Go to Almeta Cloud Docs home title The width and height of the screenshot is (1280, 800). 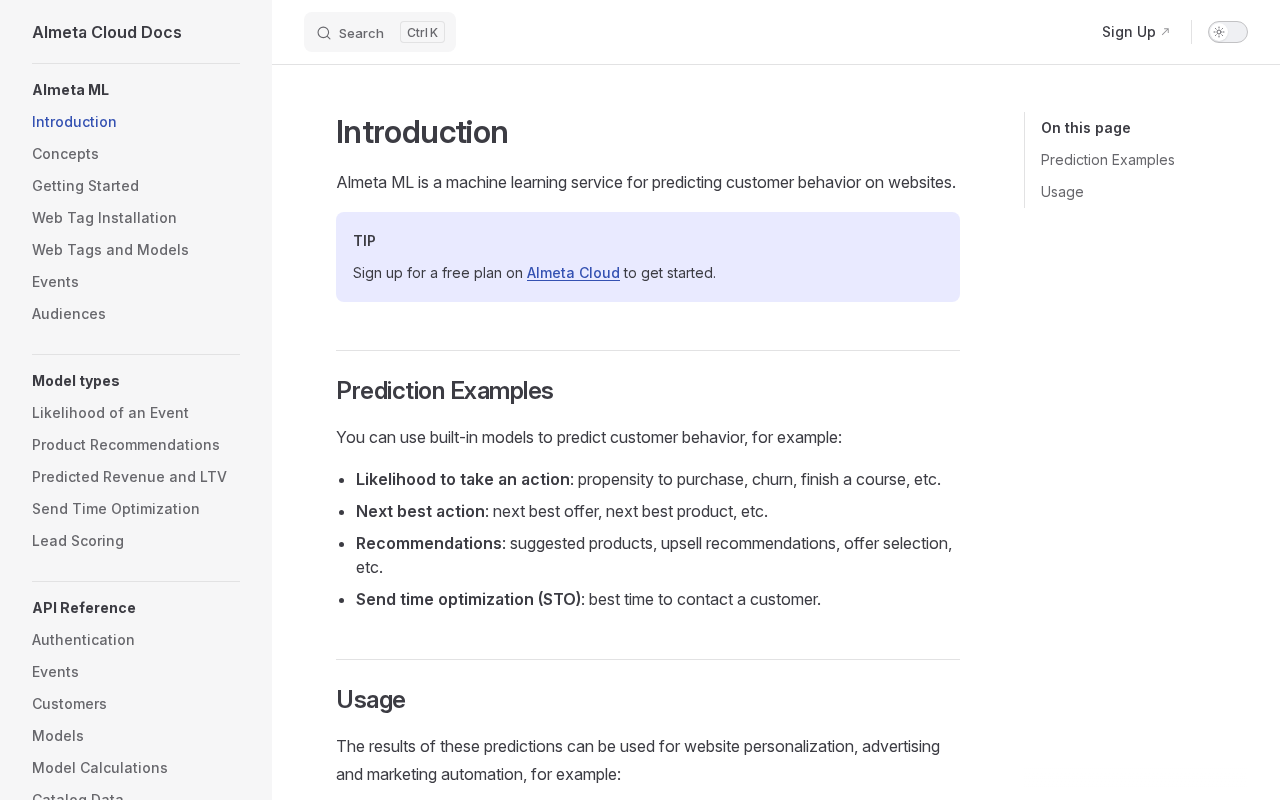click(107, 32)
